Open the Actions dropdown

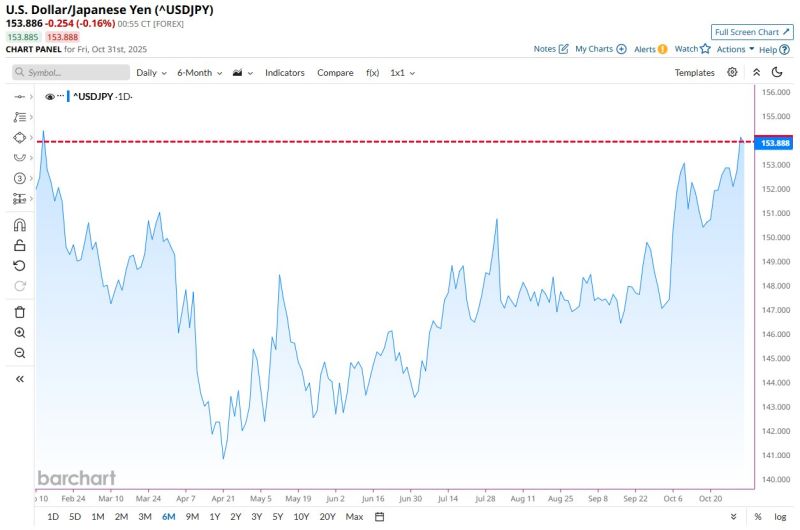point(735,49)
